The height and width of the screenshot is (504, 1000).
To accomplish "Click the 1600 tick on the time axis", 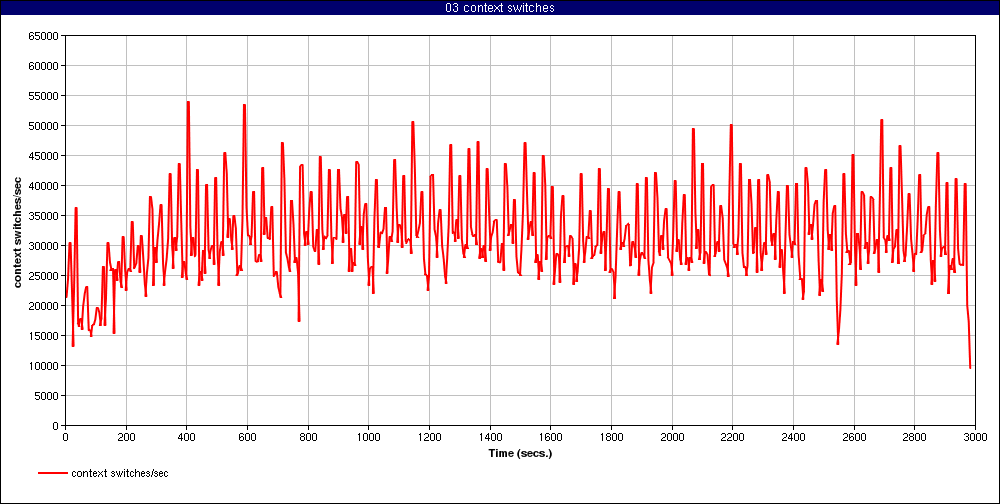I will tap(550, 437).
